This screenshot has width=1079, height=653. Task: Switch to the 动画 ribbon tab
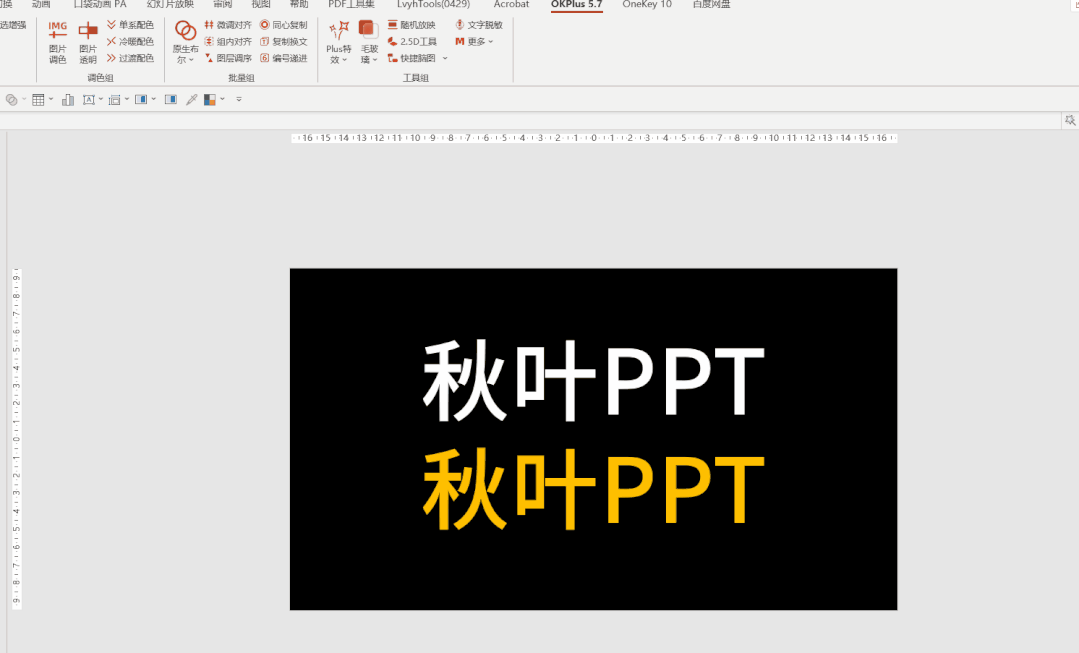[x=41, y=4]
